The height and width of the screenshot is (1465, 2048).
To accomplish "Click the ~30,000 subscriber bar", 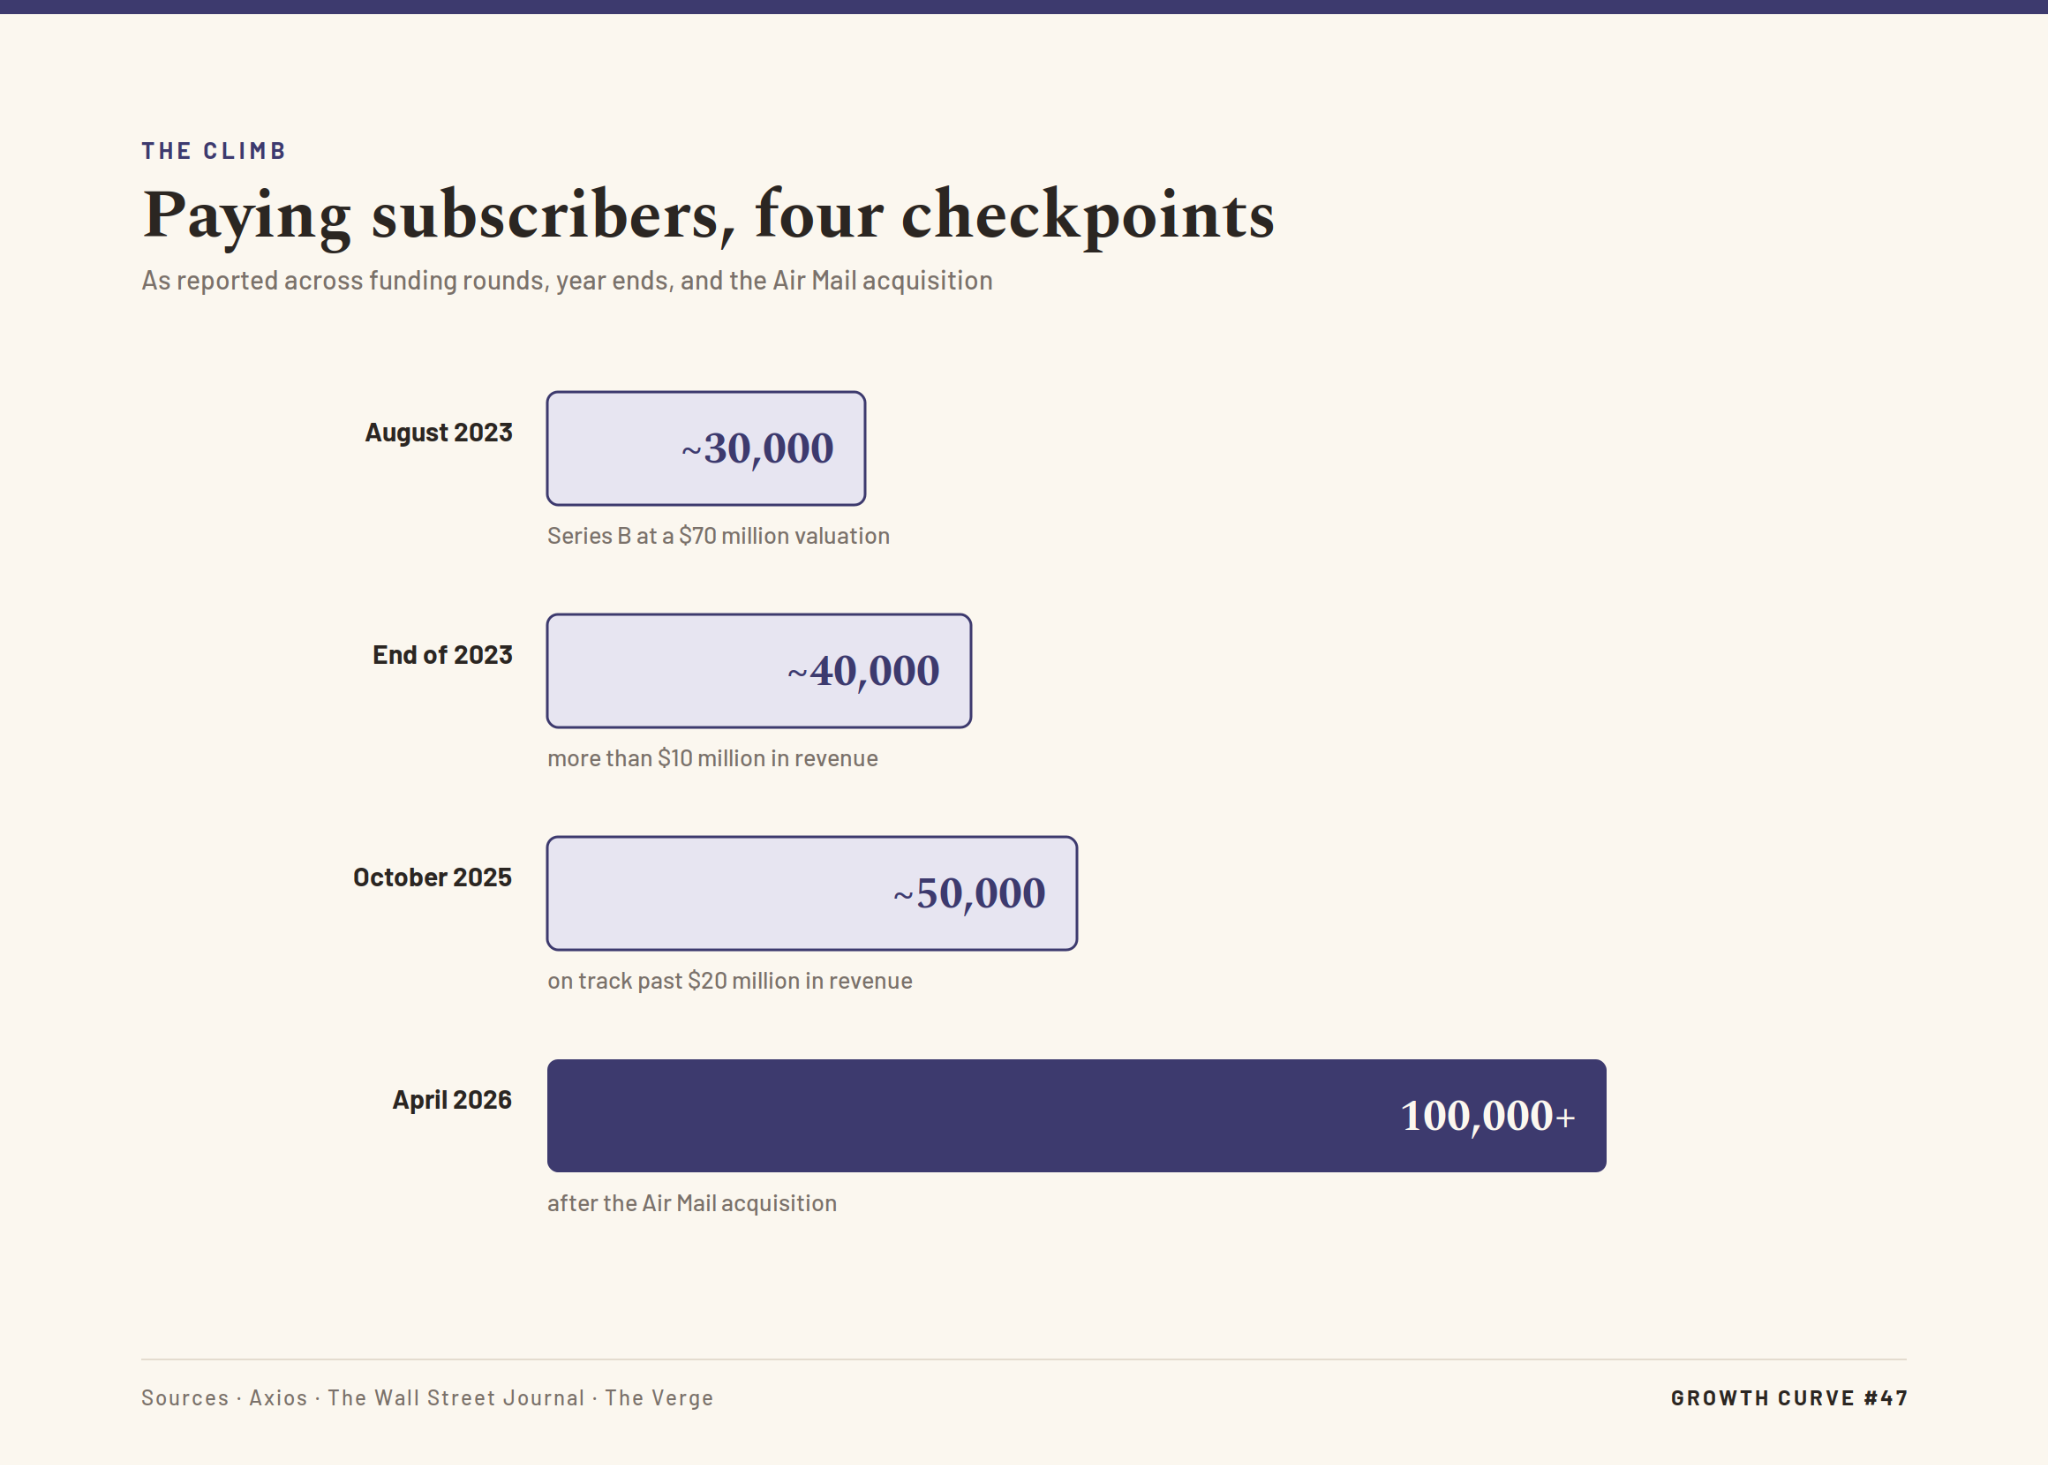I will click(706, 448).
